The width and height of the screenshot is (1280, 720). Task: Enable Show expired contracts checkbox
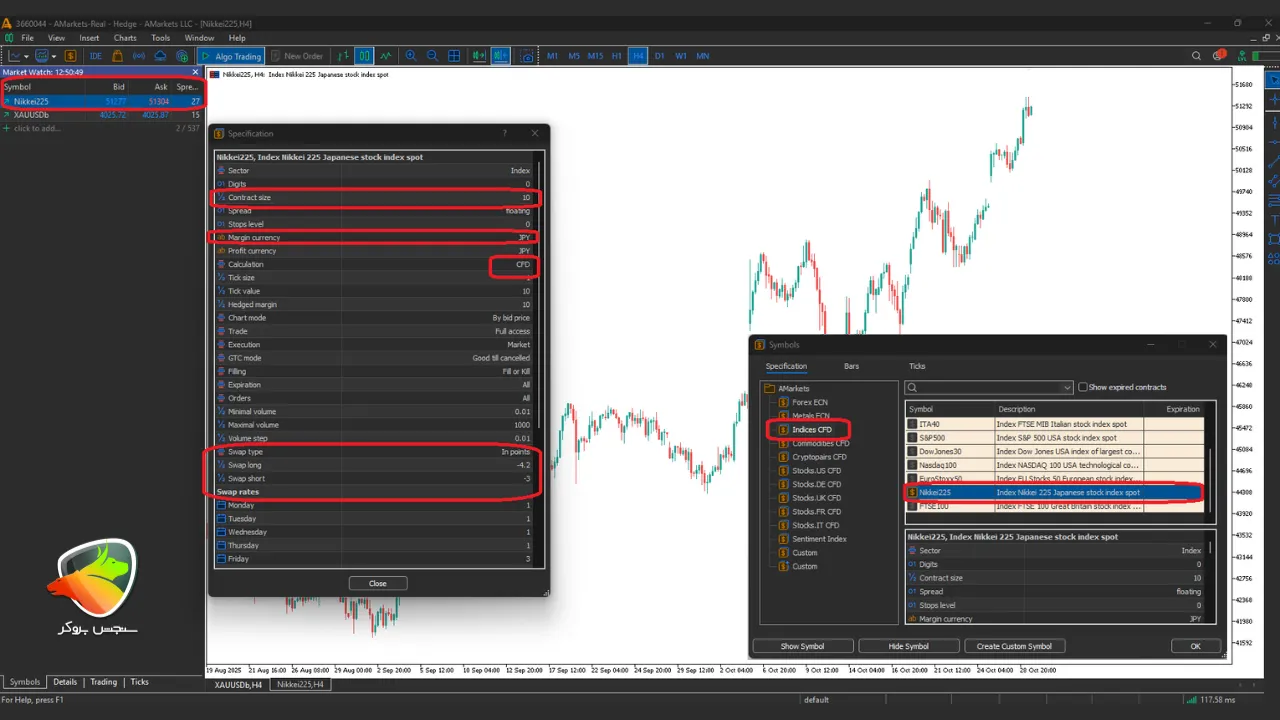(1082, 387)
